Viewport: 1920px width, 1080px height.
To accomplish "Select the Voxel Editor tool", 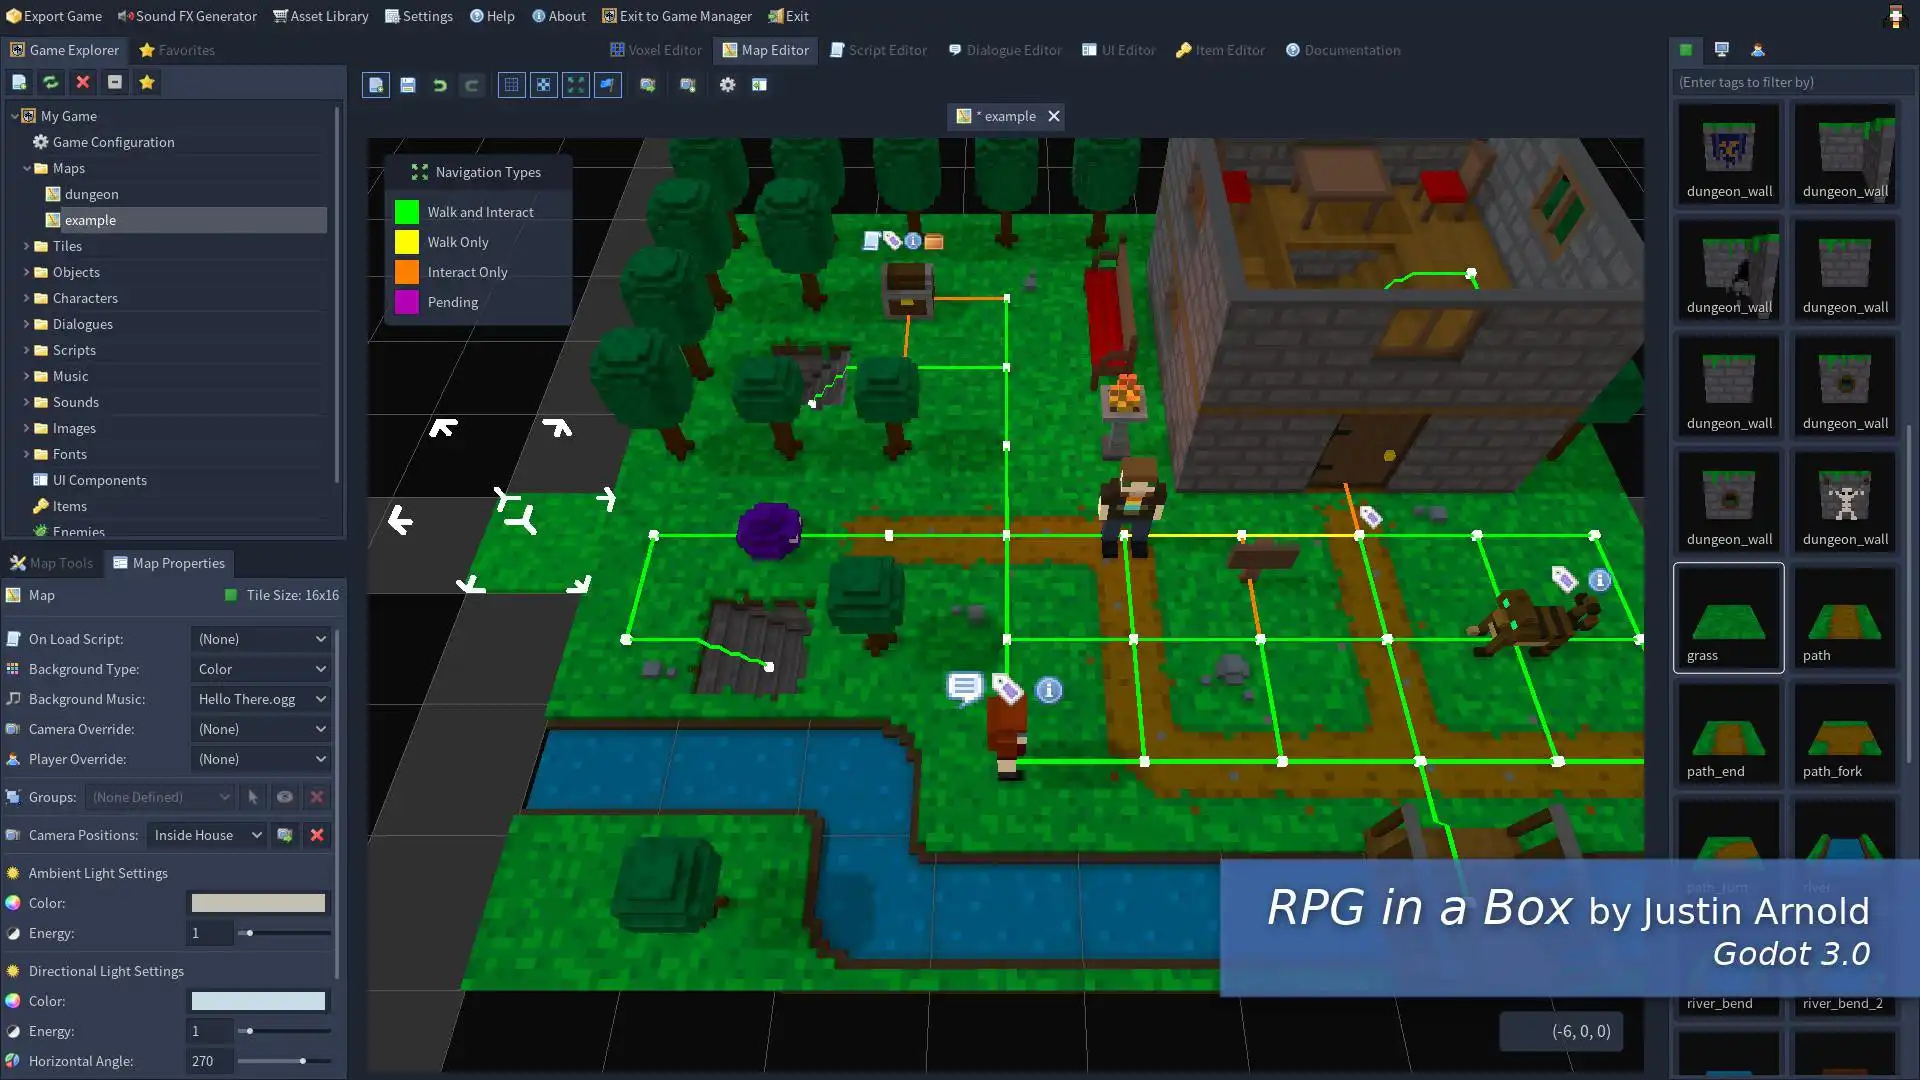I will (655, 50).
